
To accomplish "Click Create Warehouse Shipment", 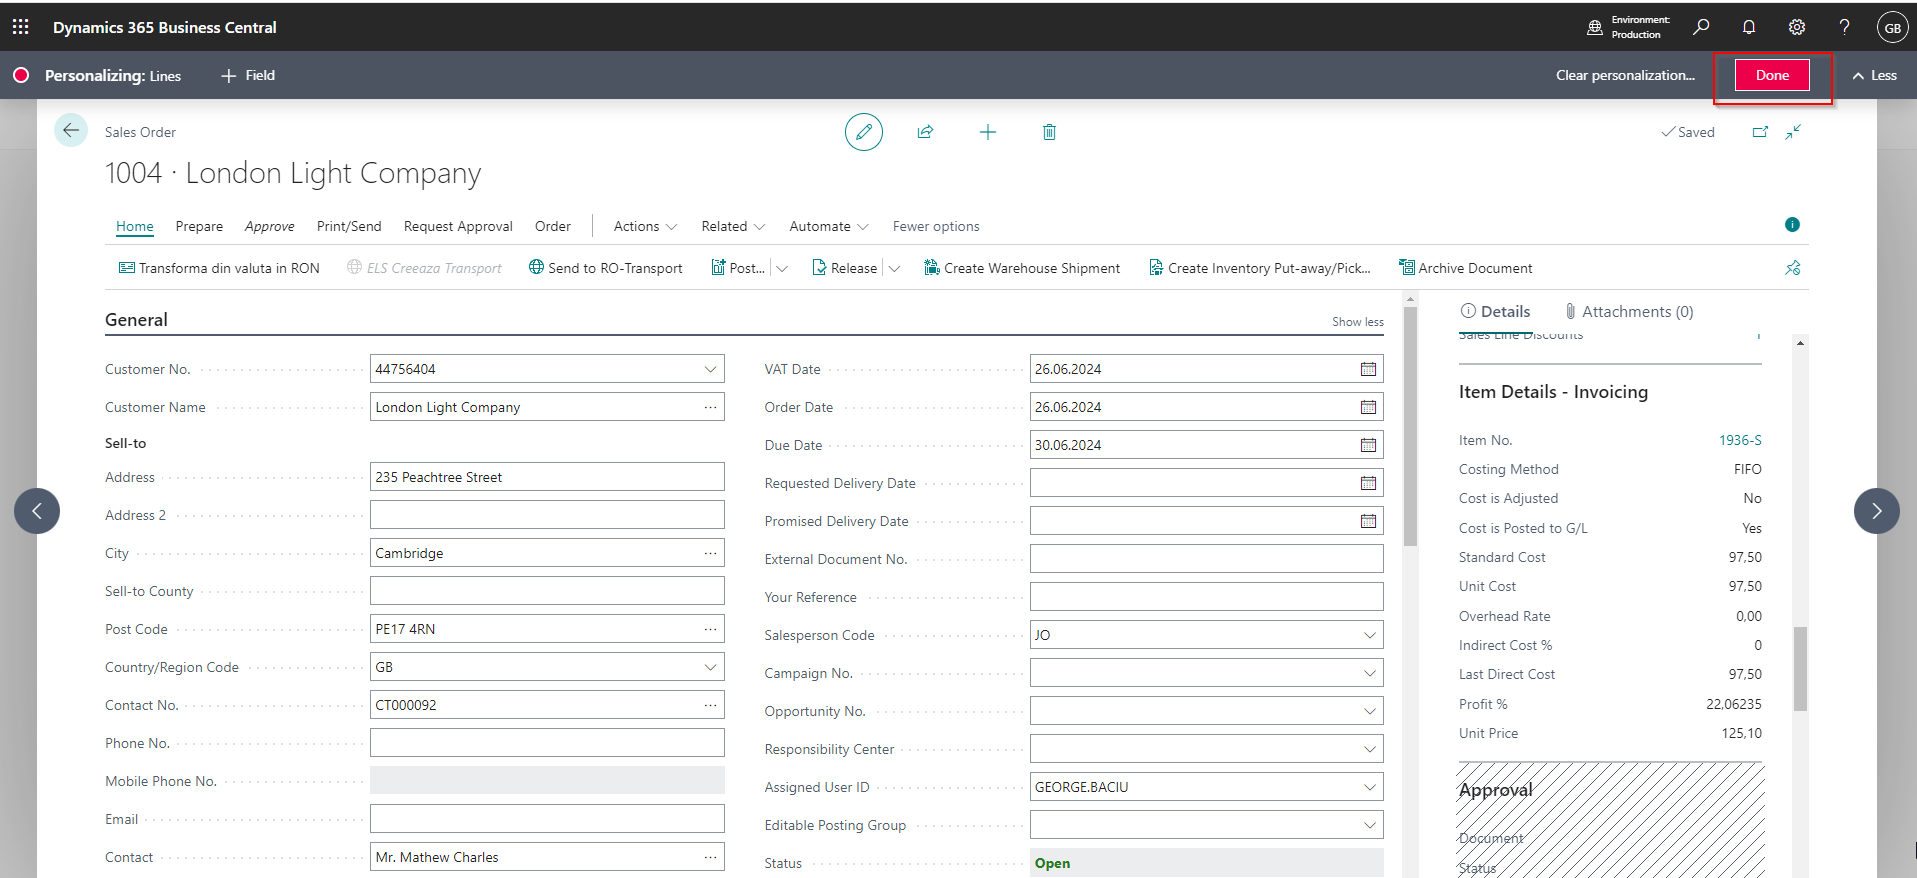I will click(1022, 268).
